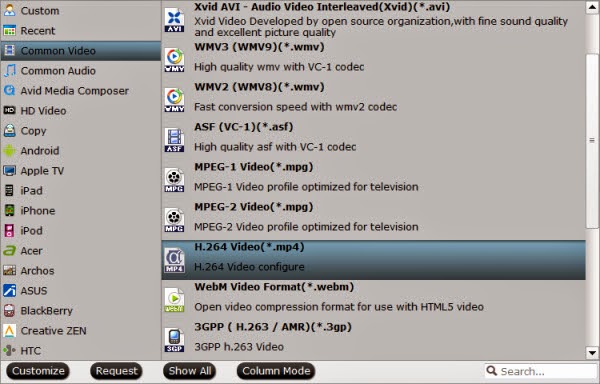Viewport: 600px width, 384px height.
Task: Click the Avid Media Composer icon
Action: (10, 91)
